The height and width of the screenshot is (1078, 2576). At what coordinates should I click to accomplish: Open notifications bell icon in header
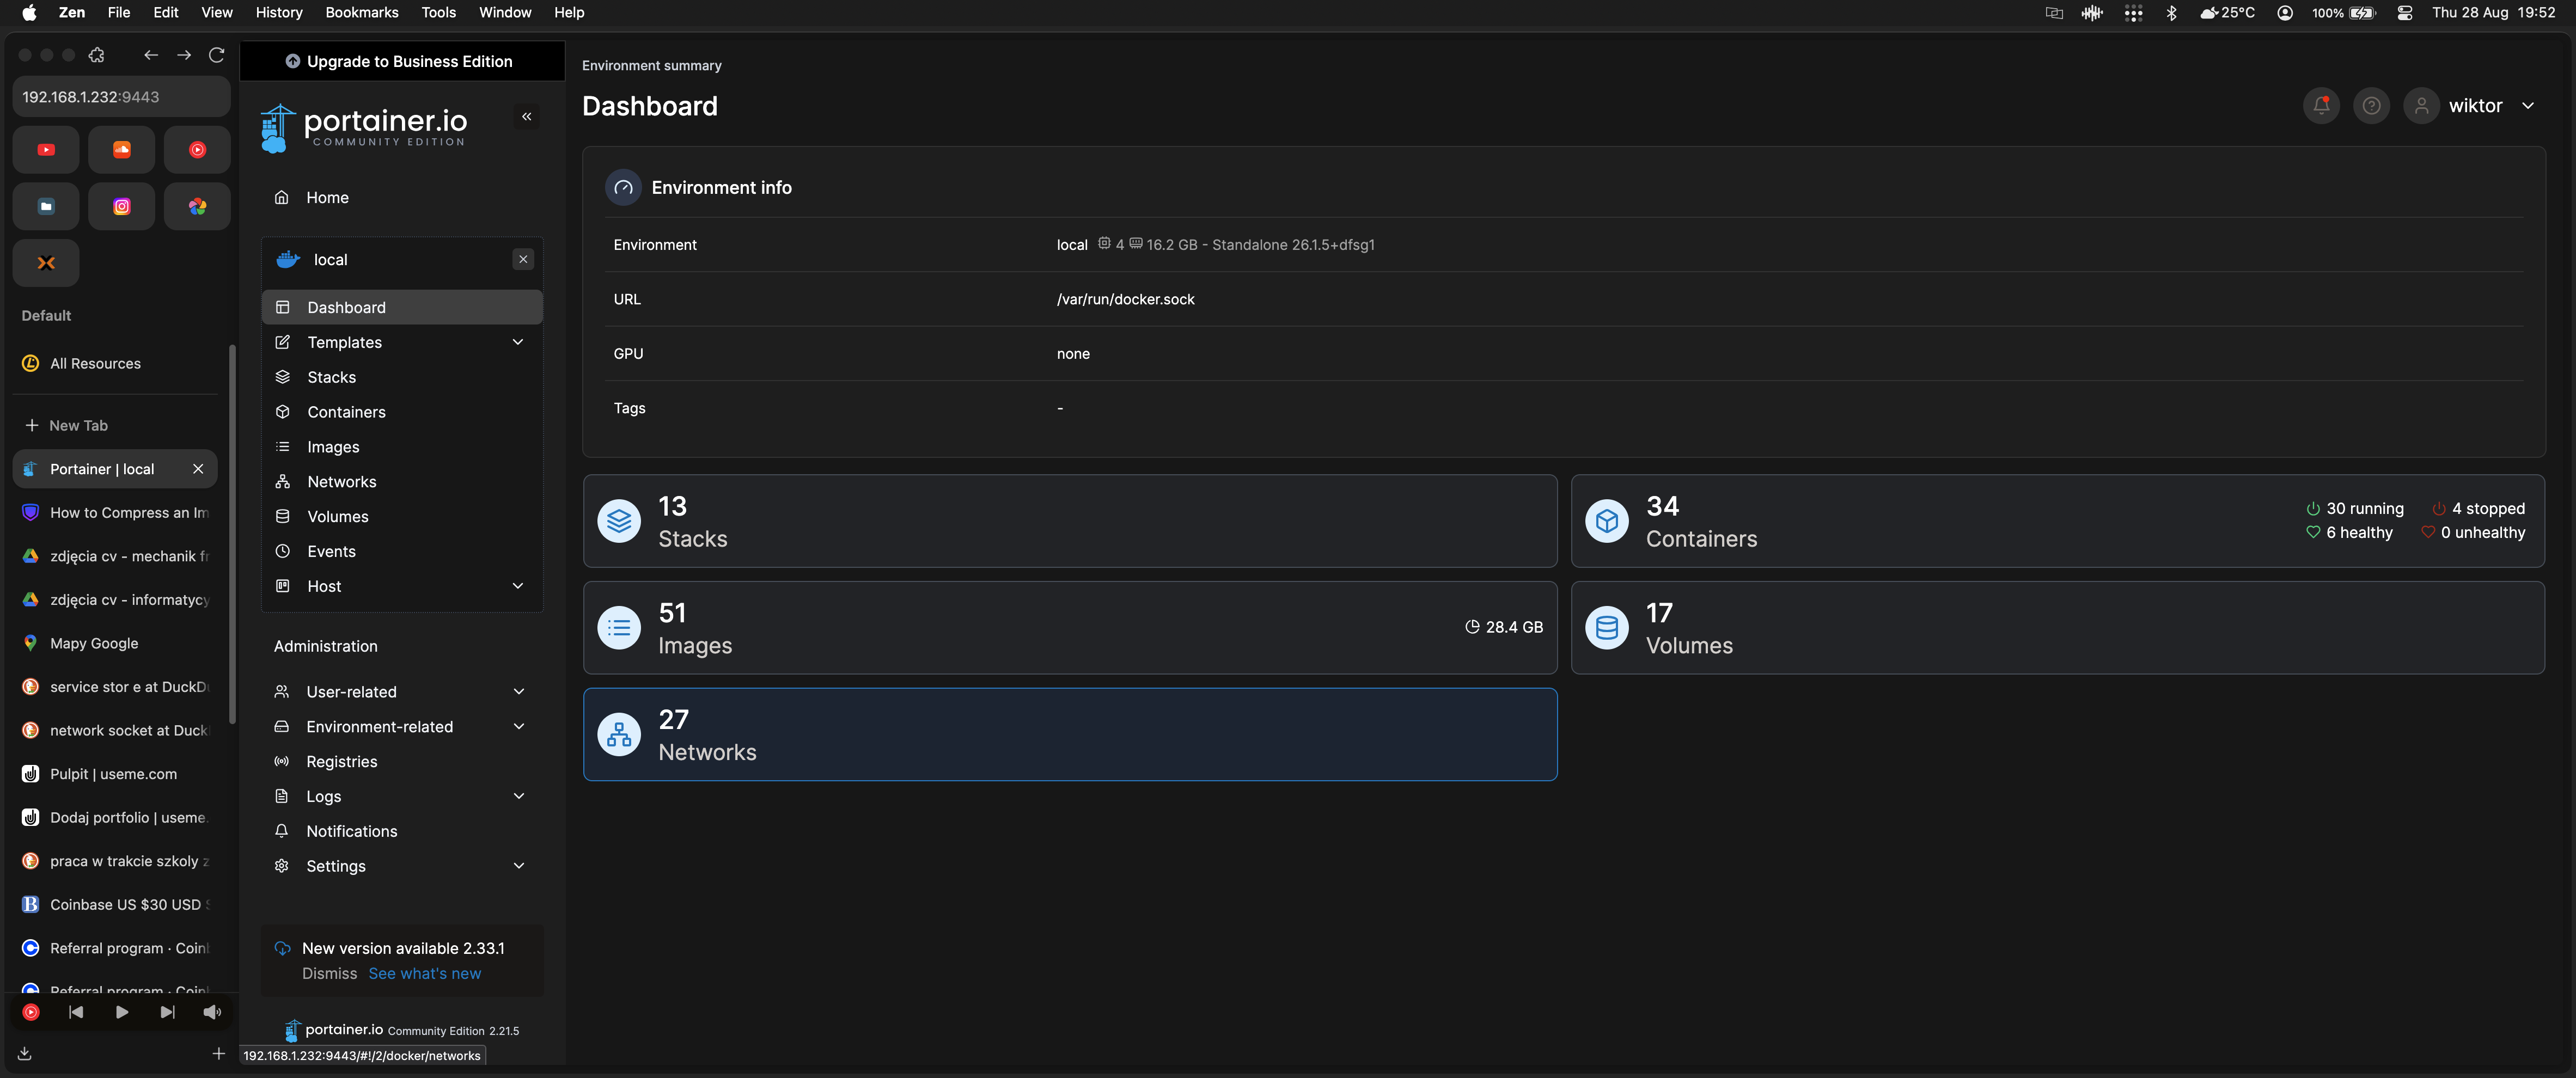(x=2321, y=106)
